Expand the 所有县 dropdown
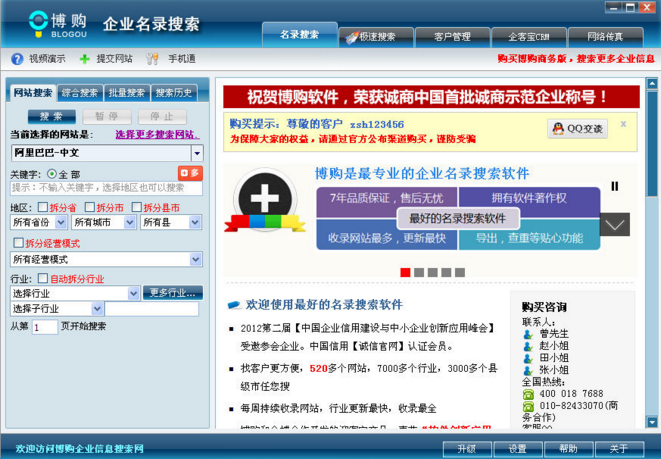Viewport: 661px width, 459px height. point(195,222)
